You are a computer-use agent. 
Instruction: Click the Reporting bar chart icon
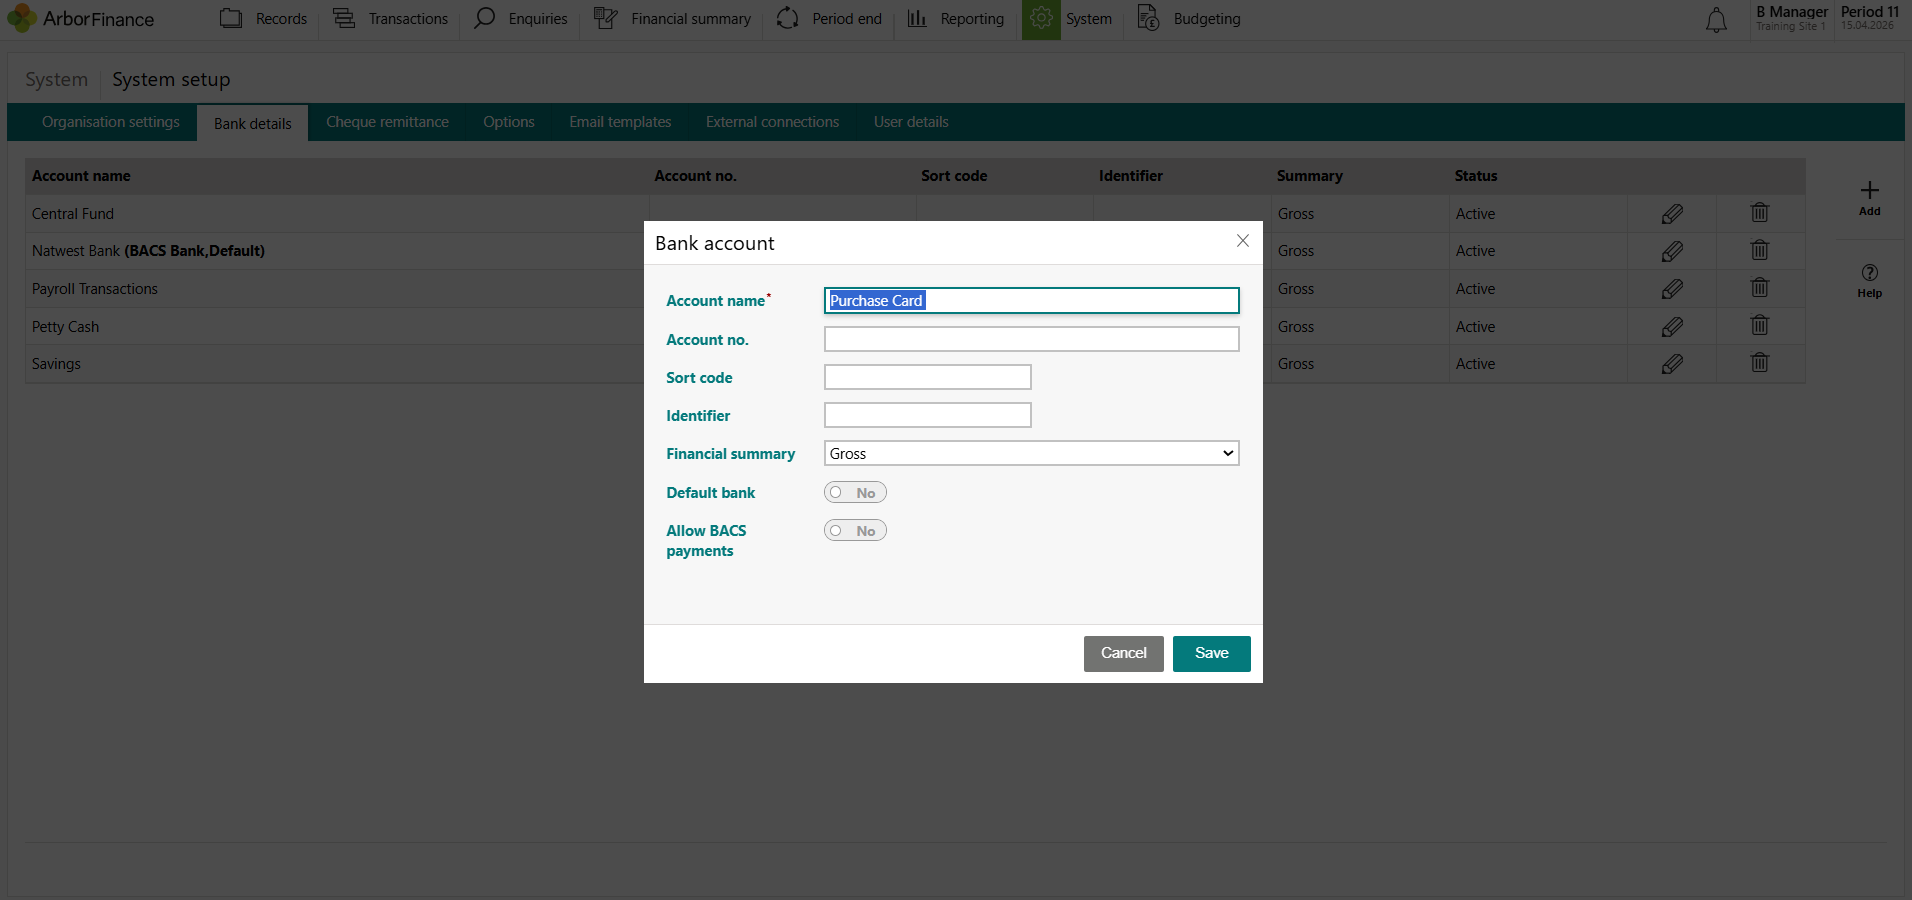[917, 18]
